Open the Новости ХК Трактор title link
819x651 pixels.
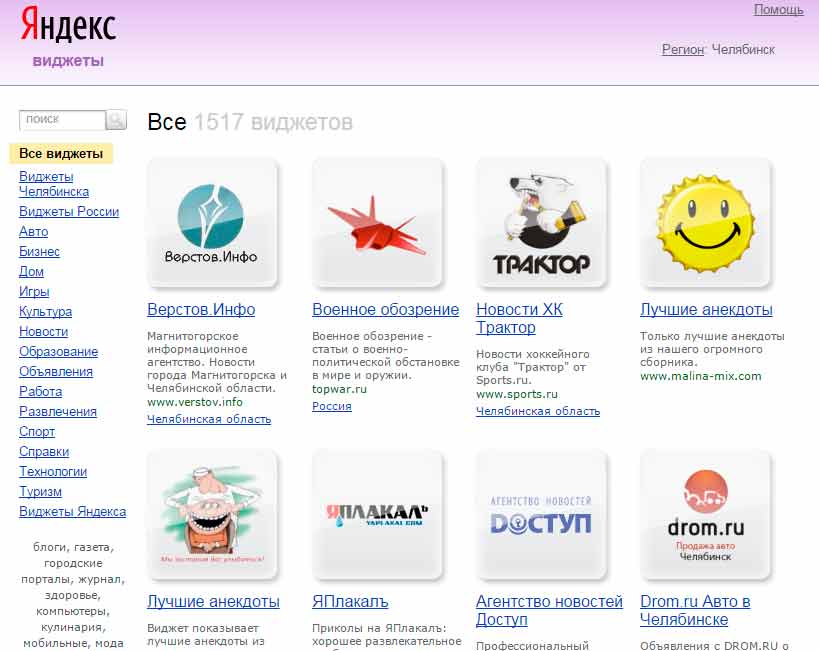[x=519, y=318]
